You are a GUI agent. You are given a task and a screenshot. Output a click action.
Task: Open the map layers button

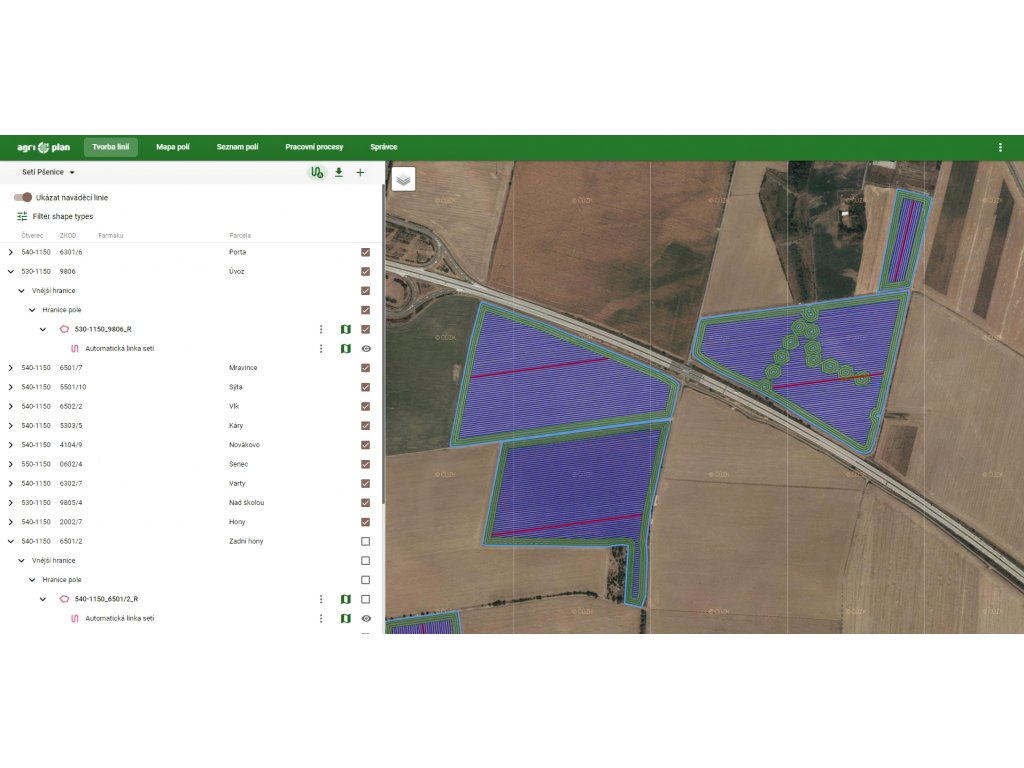pyautogui.click(x=403, y=179)
